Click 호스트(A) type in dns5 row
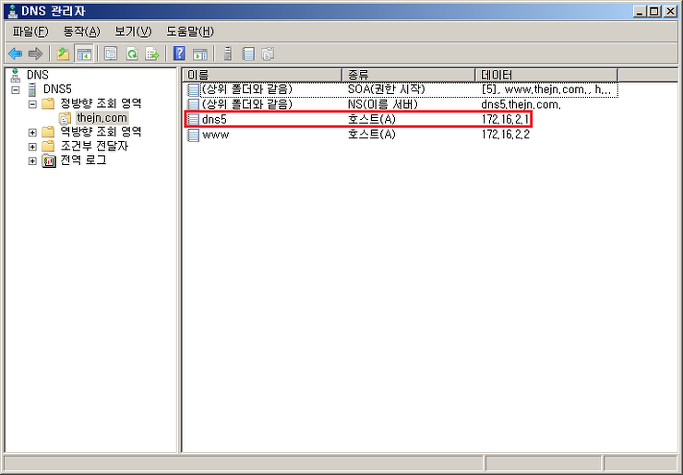This screenshot has width=683, height=475. click(x=372, y=119)
